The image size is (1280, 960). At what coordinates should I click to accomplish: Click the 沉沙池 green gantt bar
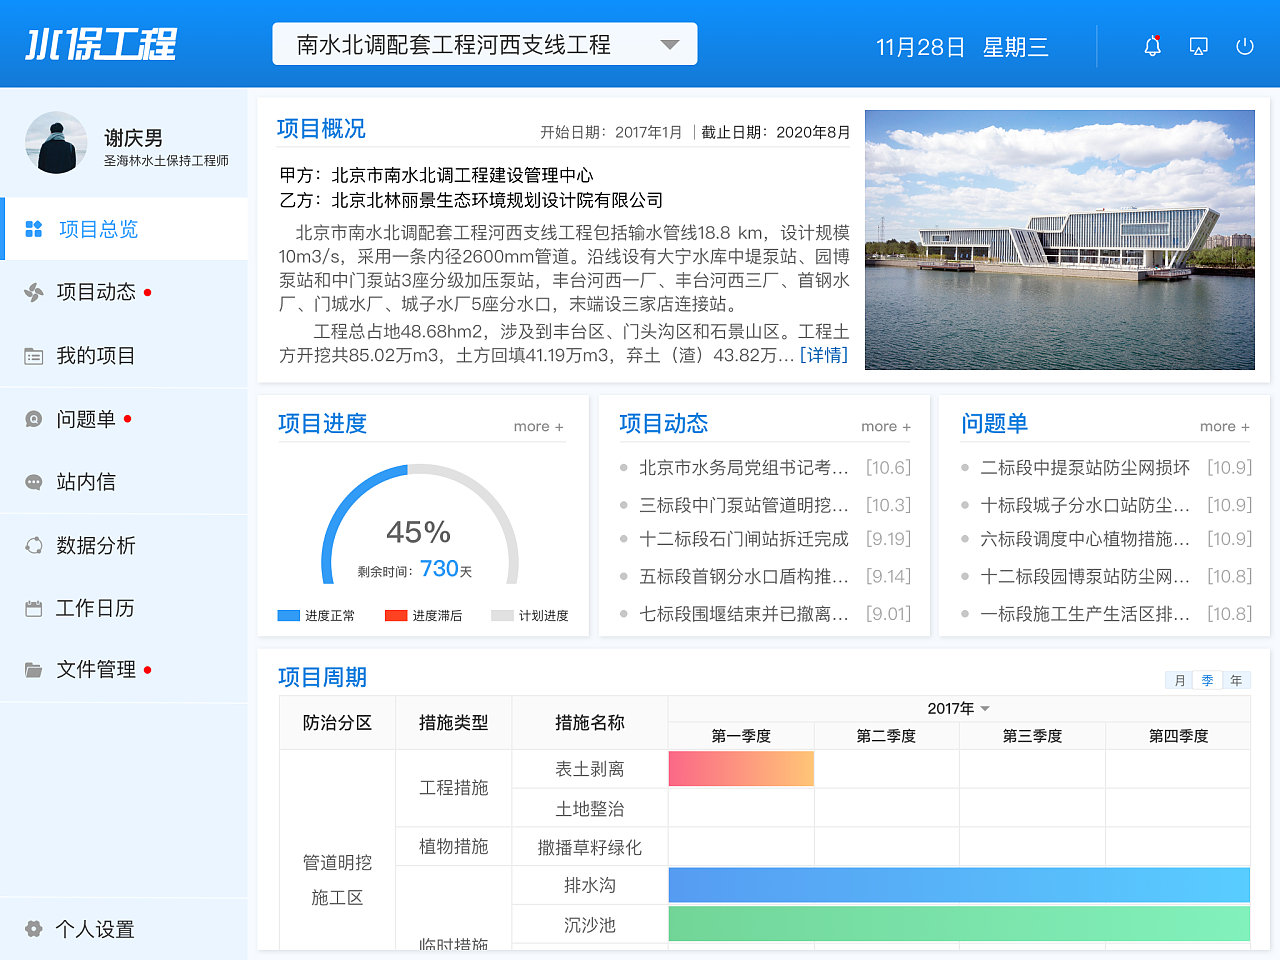click(959, 924)
